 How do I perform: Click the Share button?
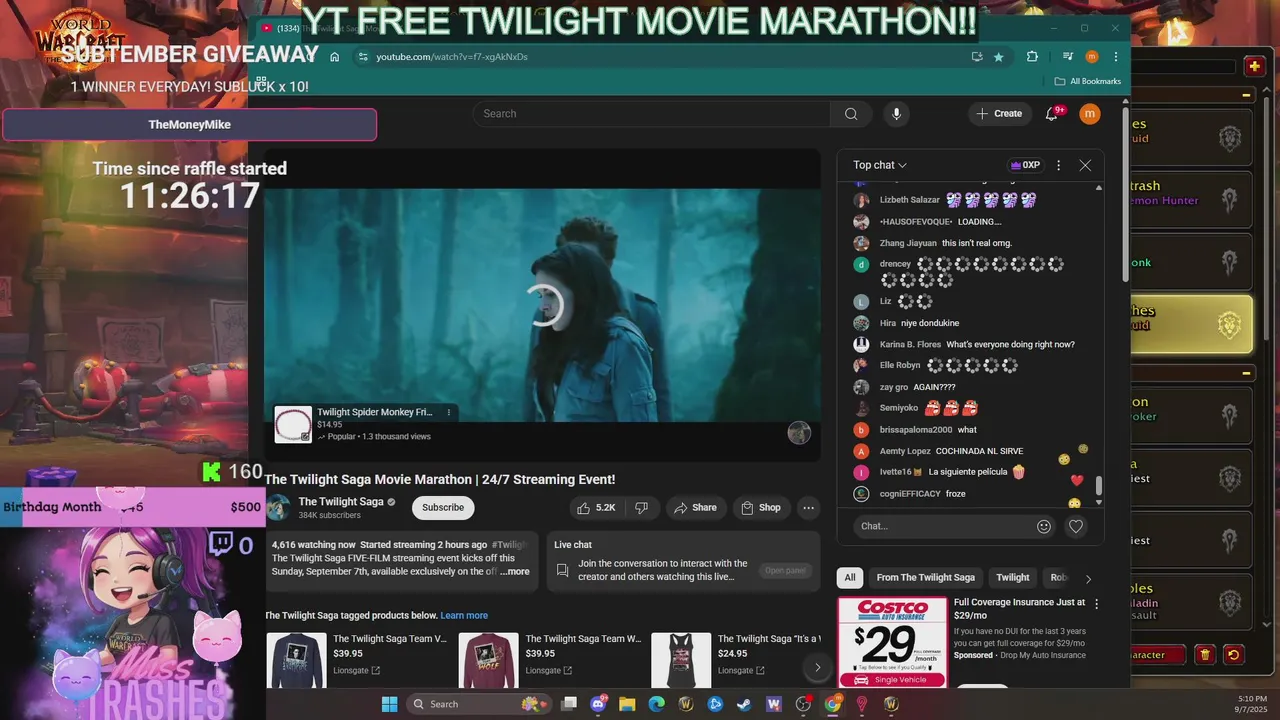coord(695,508)
